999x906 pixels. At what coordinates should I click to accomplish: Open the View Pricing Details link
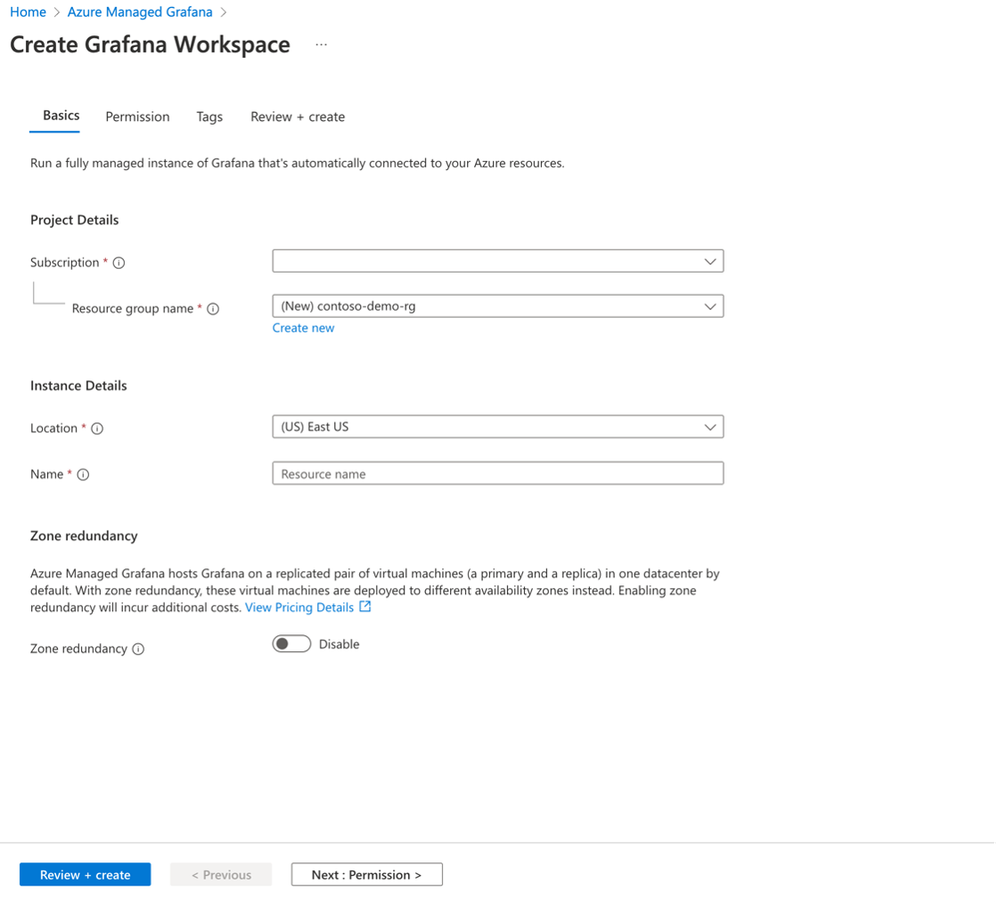[299, 608]
